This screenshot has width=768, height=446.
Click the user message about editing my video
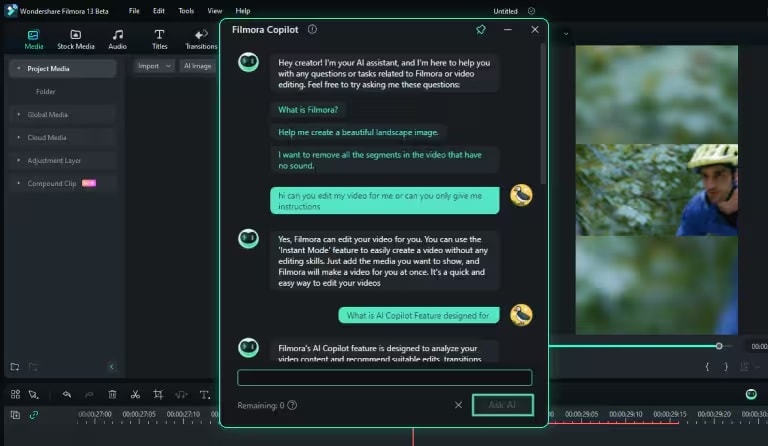[x=384, y=201]
